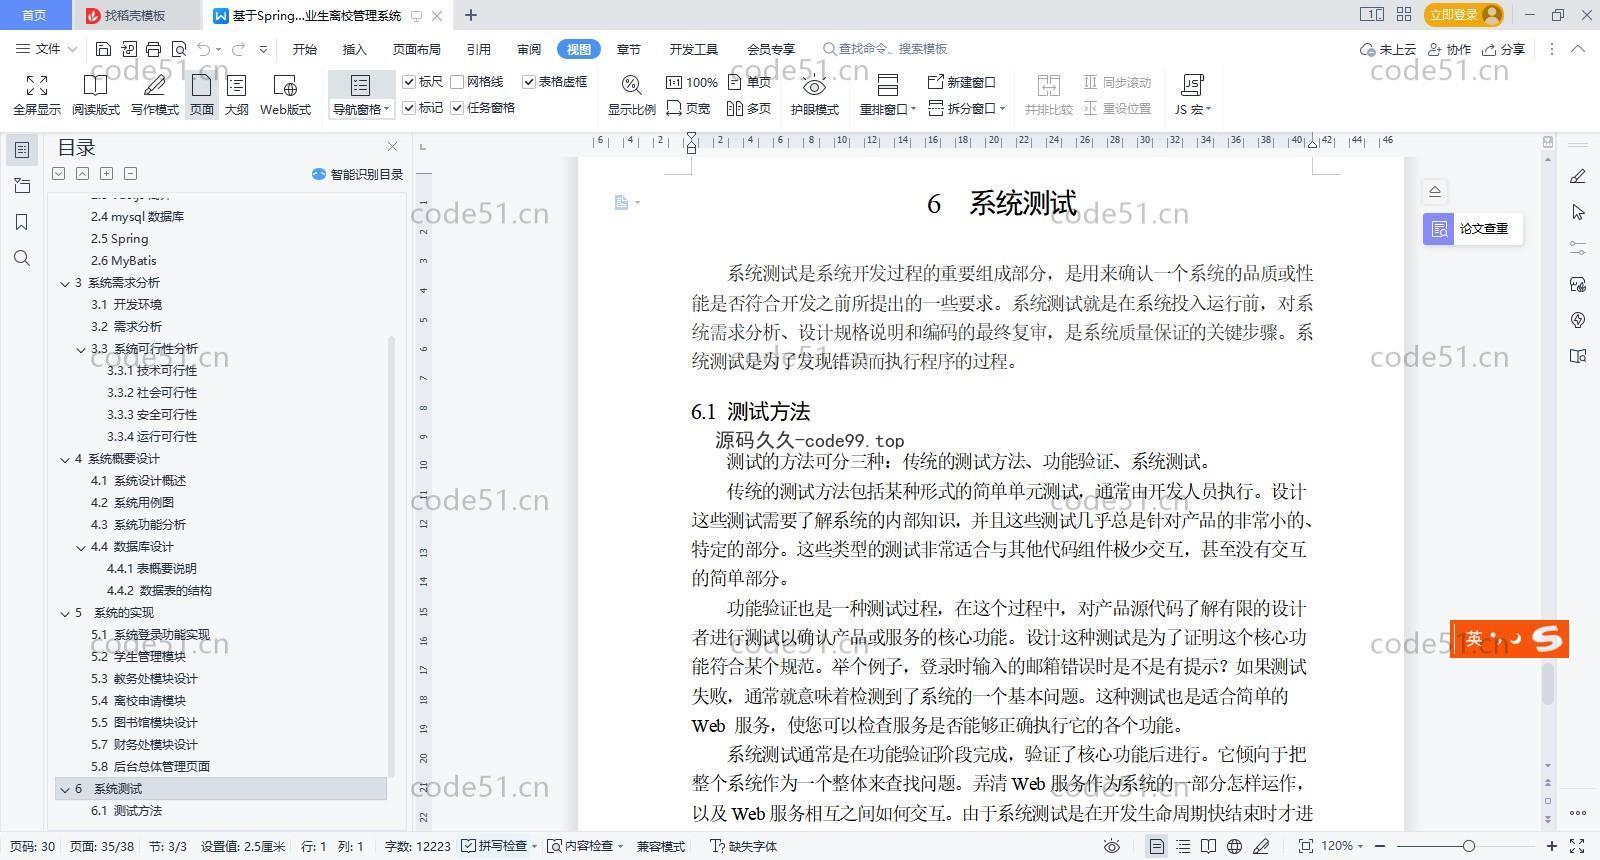Switch to the 审阅 ribbon tab

coord(529,49)
